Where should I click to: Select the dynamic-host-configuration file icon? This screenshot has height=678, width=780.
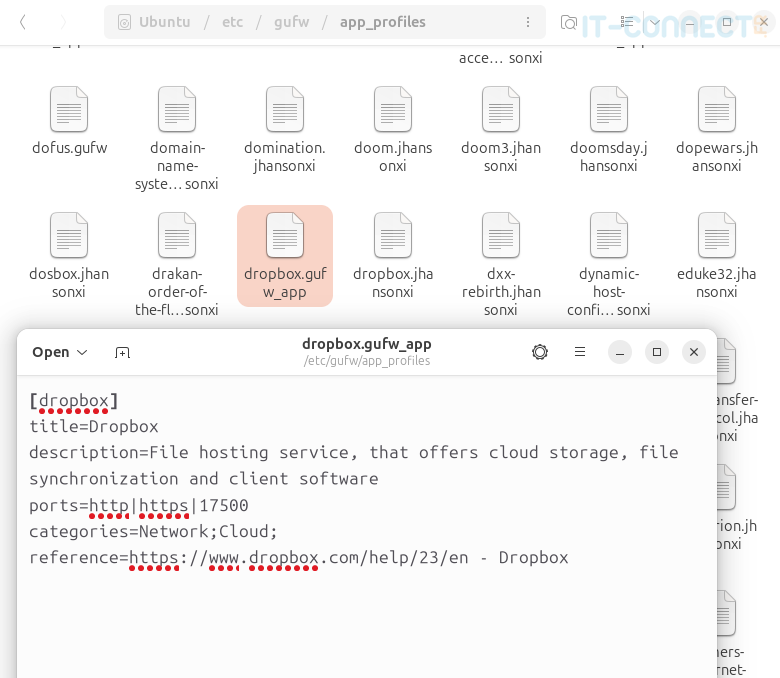tap(609, 235)
